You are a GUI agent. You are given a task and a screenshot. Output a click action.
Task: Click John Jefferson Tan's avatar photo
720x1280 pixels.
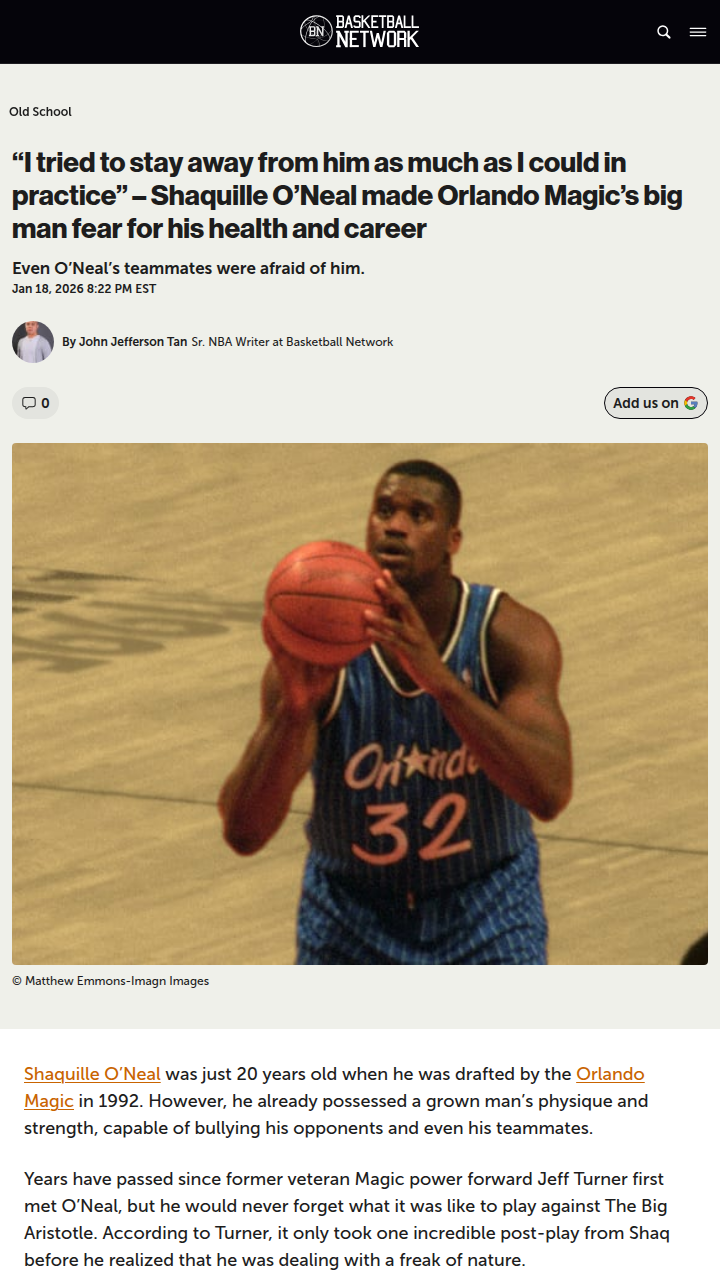[33, 342]
